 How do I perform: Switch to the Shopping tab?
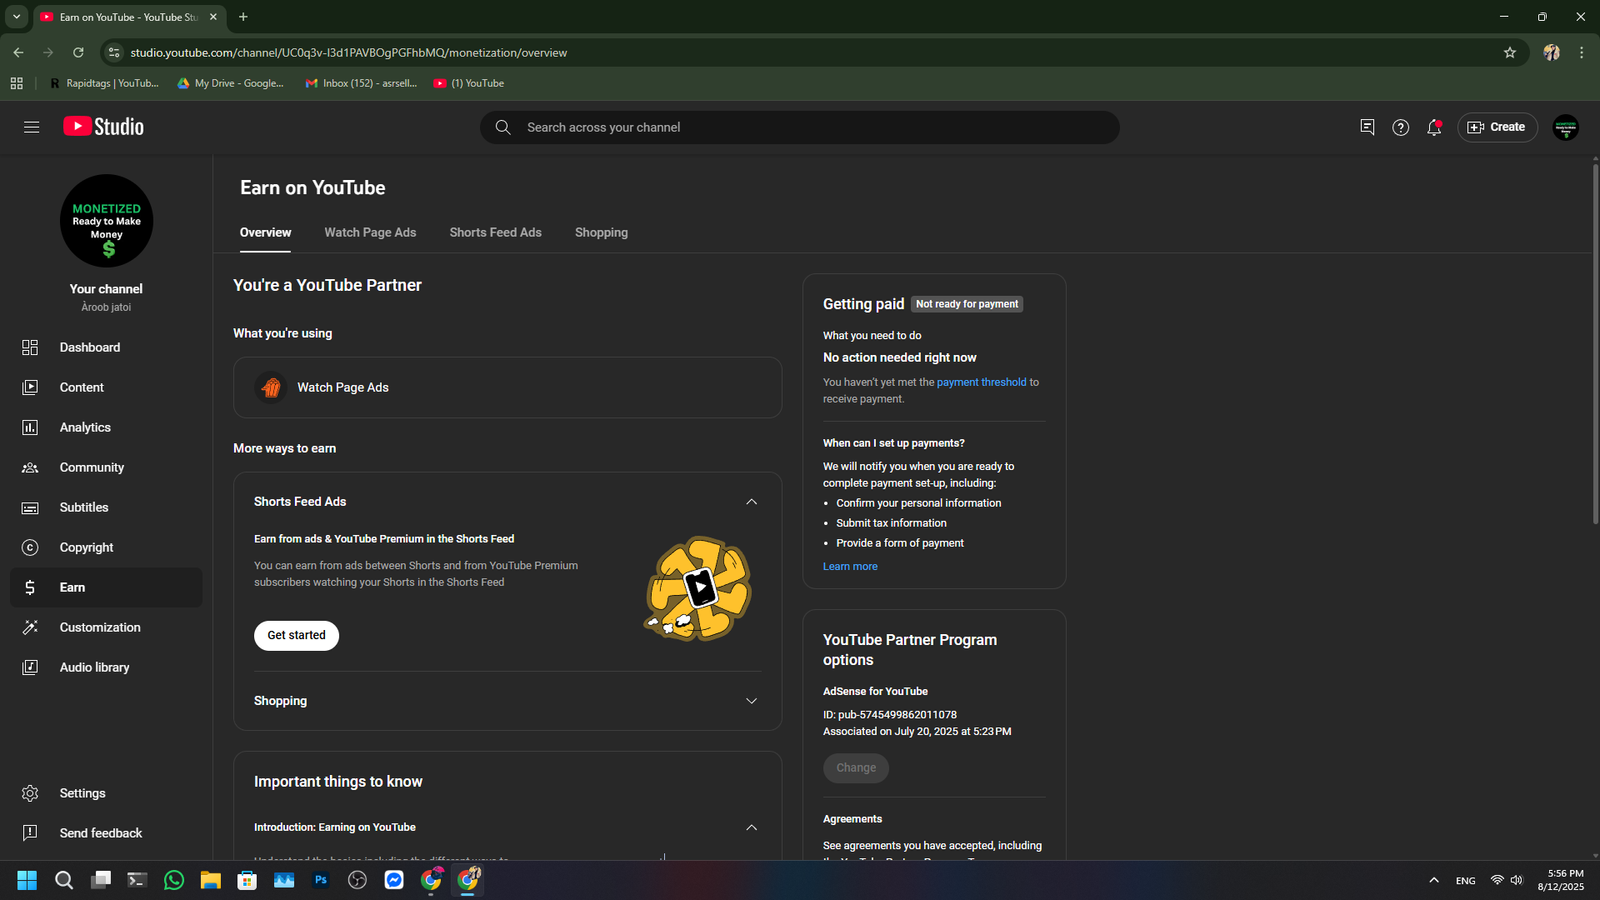[601, 232]
